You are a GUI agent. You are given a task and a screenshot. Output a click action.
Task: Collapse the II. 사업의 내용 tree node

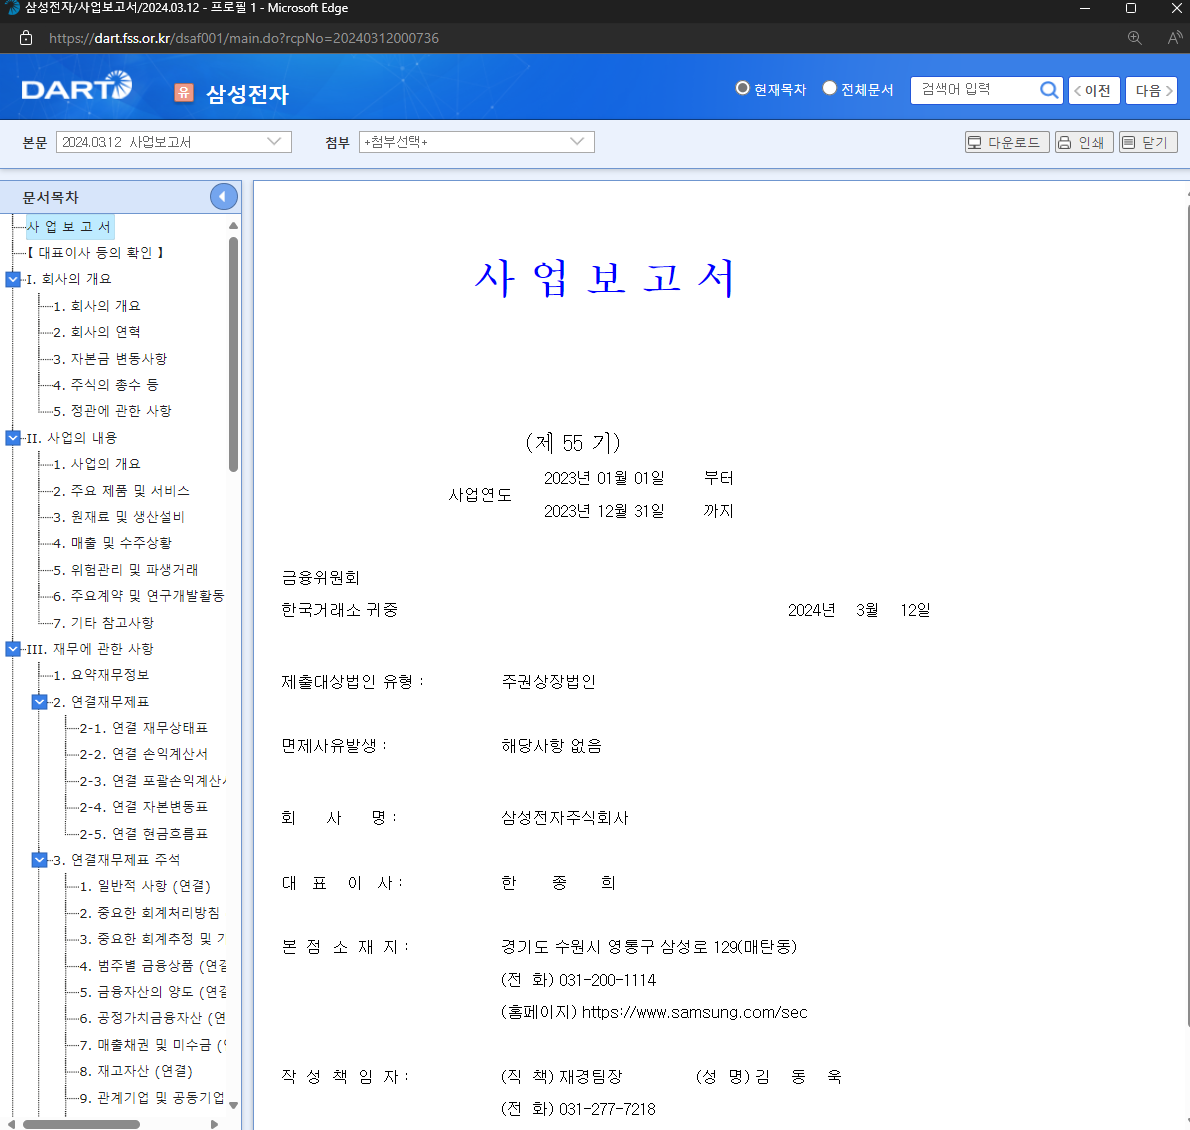click(13, 438)
